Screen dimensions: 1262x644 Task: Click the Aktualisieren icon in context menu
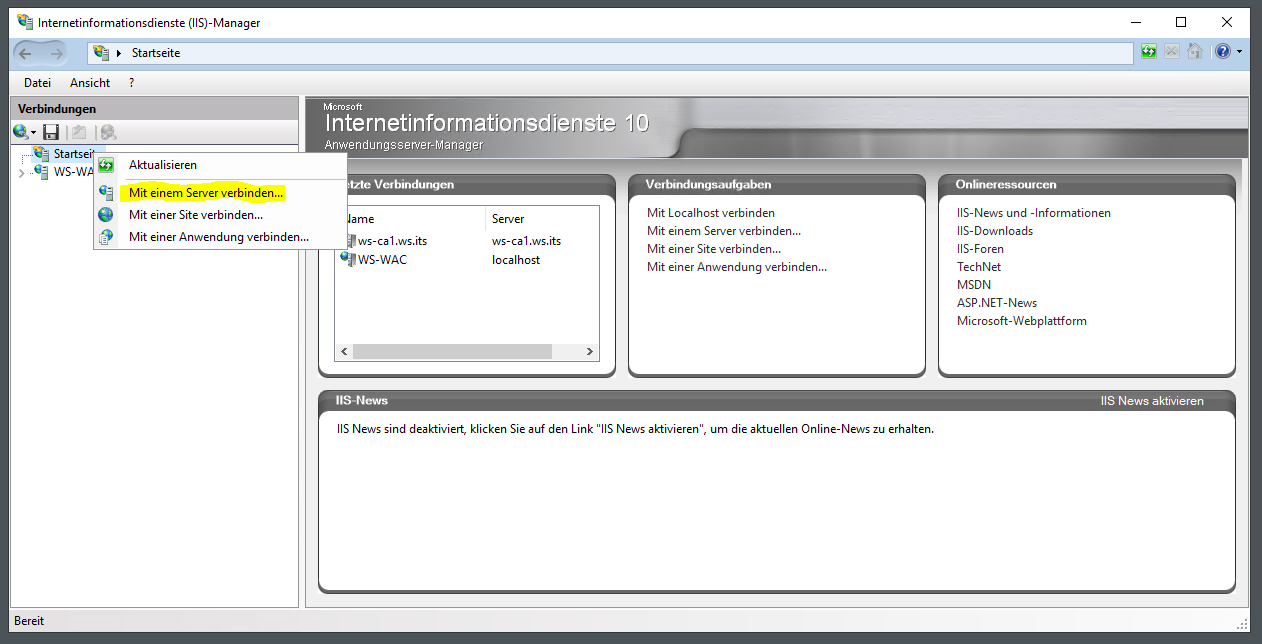pos(106,165)
